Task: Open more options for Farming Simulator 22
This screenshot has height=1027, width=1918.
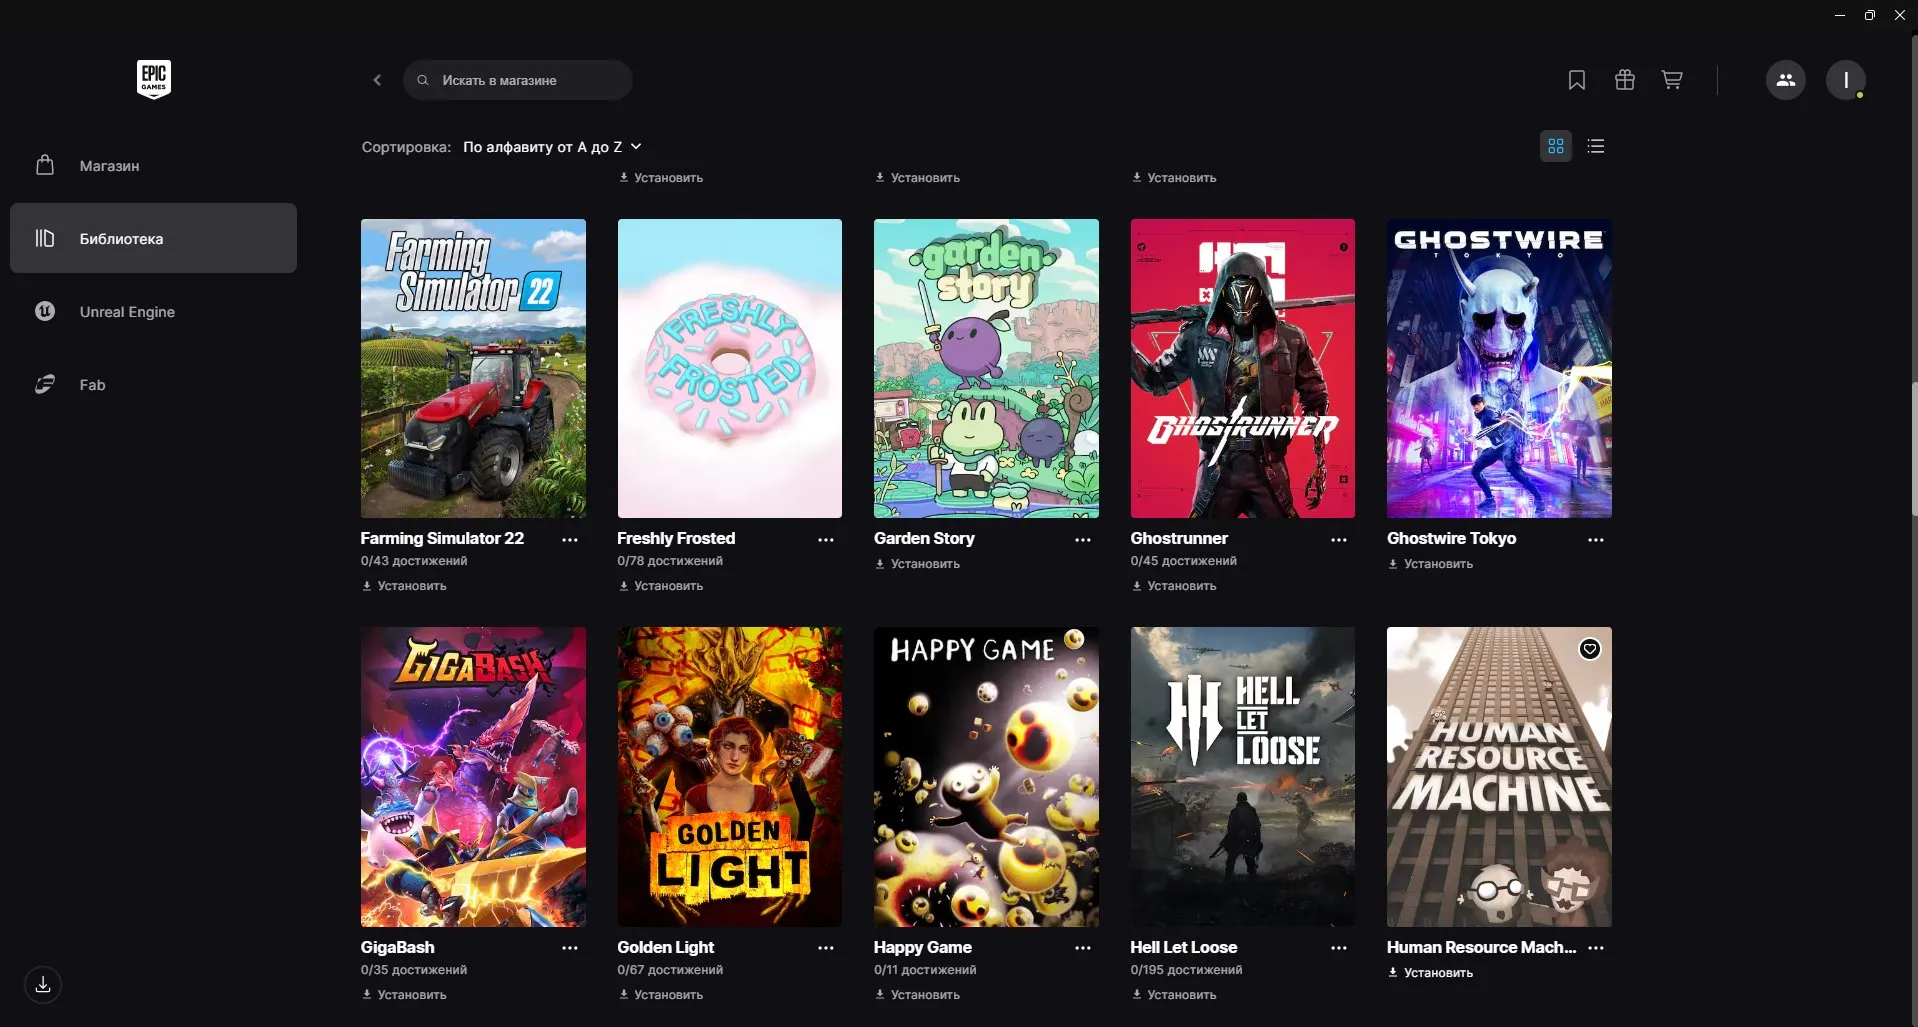Action: coord(570,540)
